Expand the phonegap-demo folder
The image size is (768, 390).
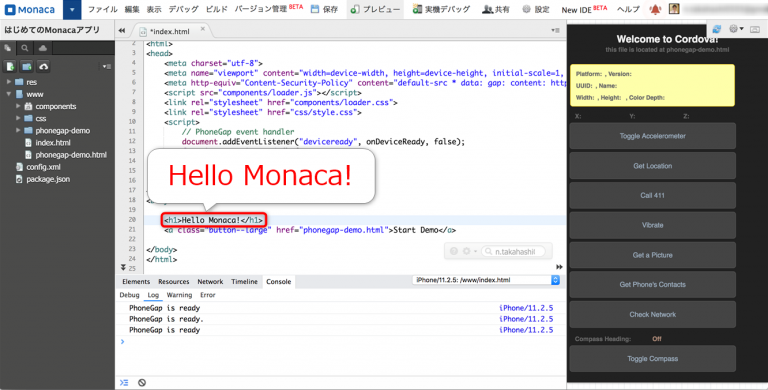pyautogui.click(x=18, y=130)
